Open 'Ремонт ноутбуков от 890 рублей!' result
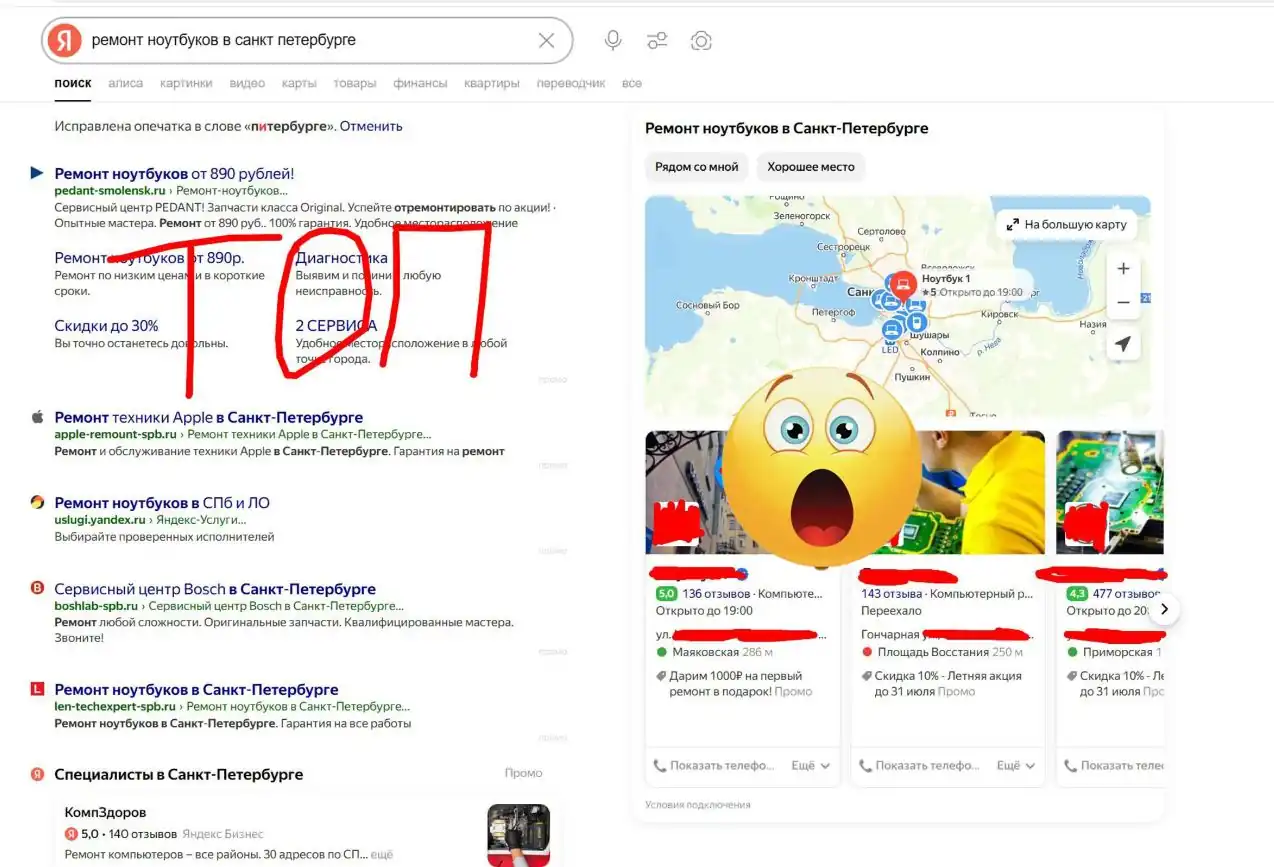The height and width of the screenshot is (867, 1274). click(x=174, y=174)
